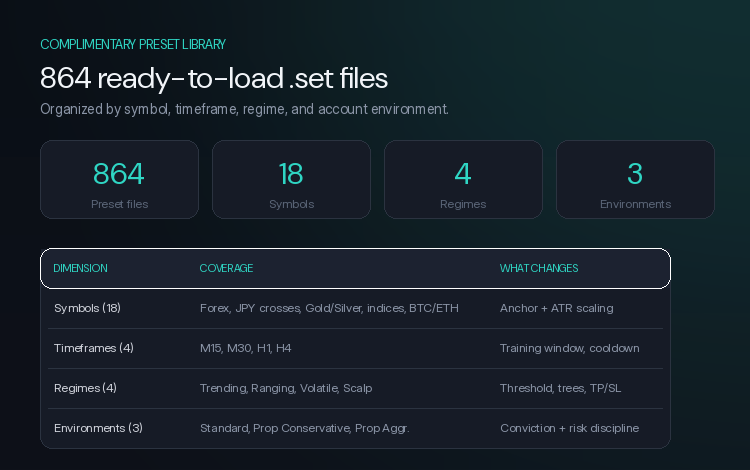Click the DIMENSION column header

80,268
